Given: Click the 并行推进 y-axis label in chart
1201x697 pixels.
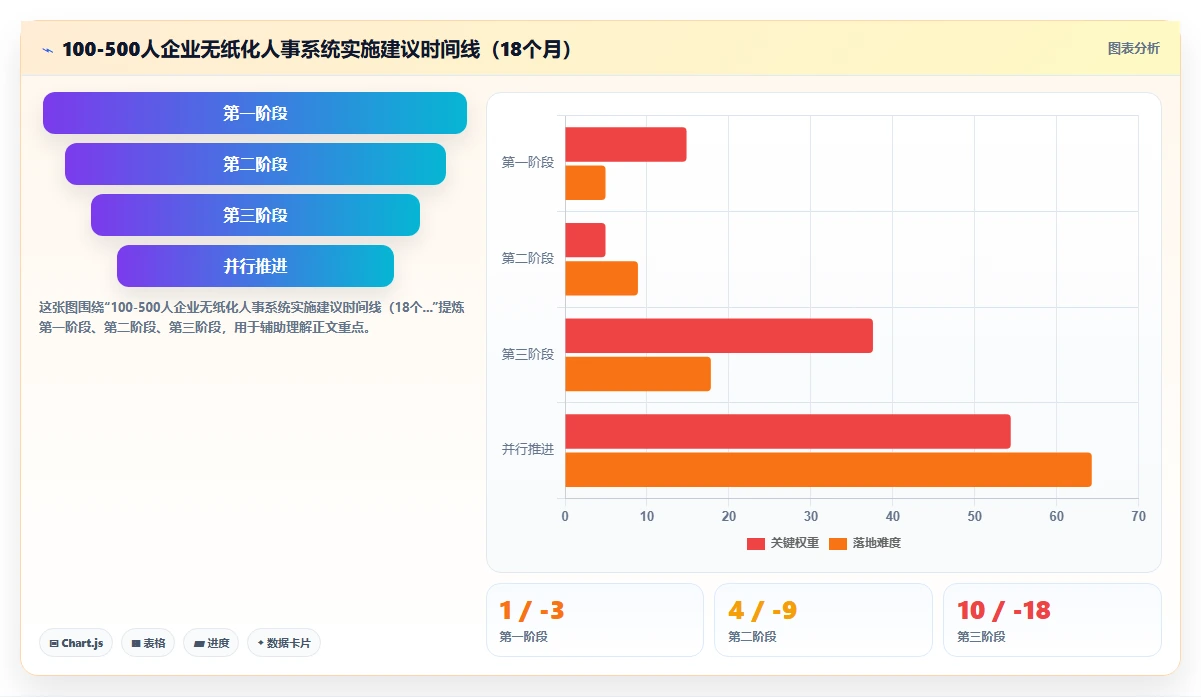Looking at the screenshot, I should click(x=528, y=449).
